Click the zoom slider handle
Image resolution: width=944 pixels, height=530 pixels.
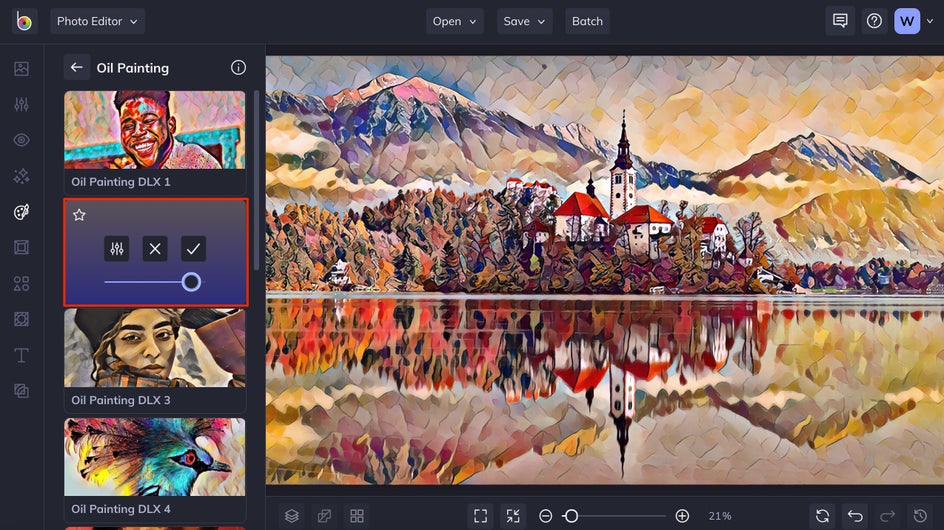pos(571,516)
